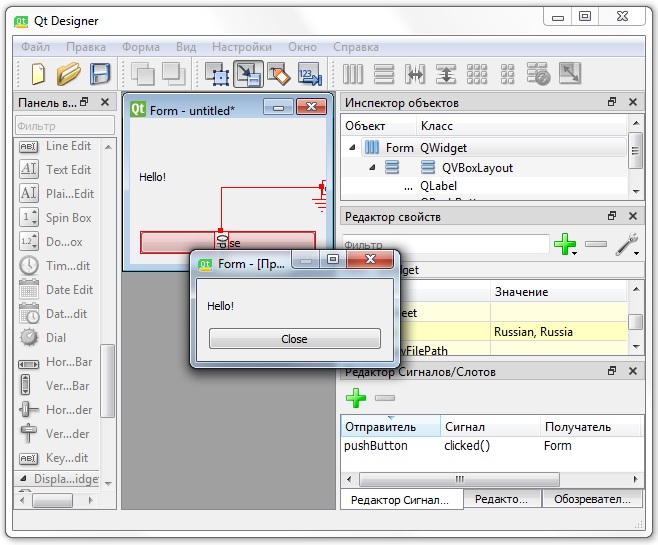Click Russian, Russia property value
The image size is (658, 545).
click(559, 332)
